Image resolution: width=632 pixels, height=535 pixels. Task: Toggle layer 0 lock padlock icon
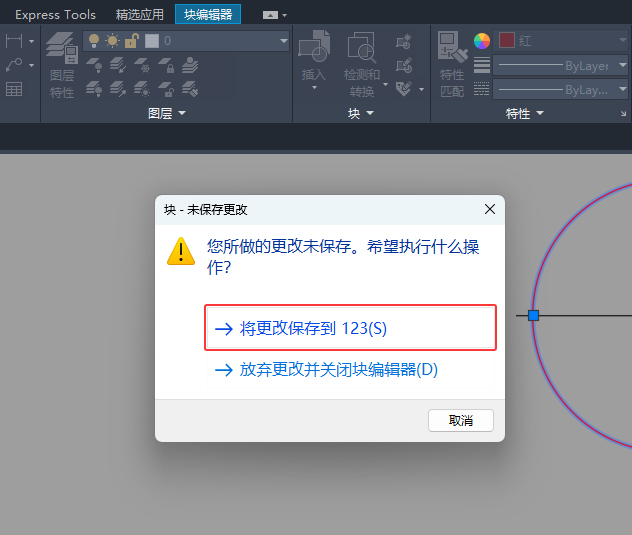click(x=132, y=41)
